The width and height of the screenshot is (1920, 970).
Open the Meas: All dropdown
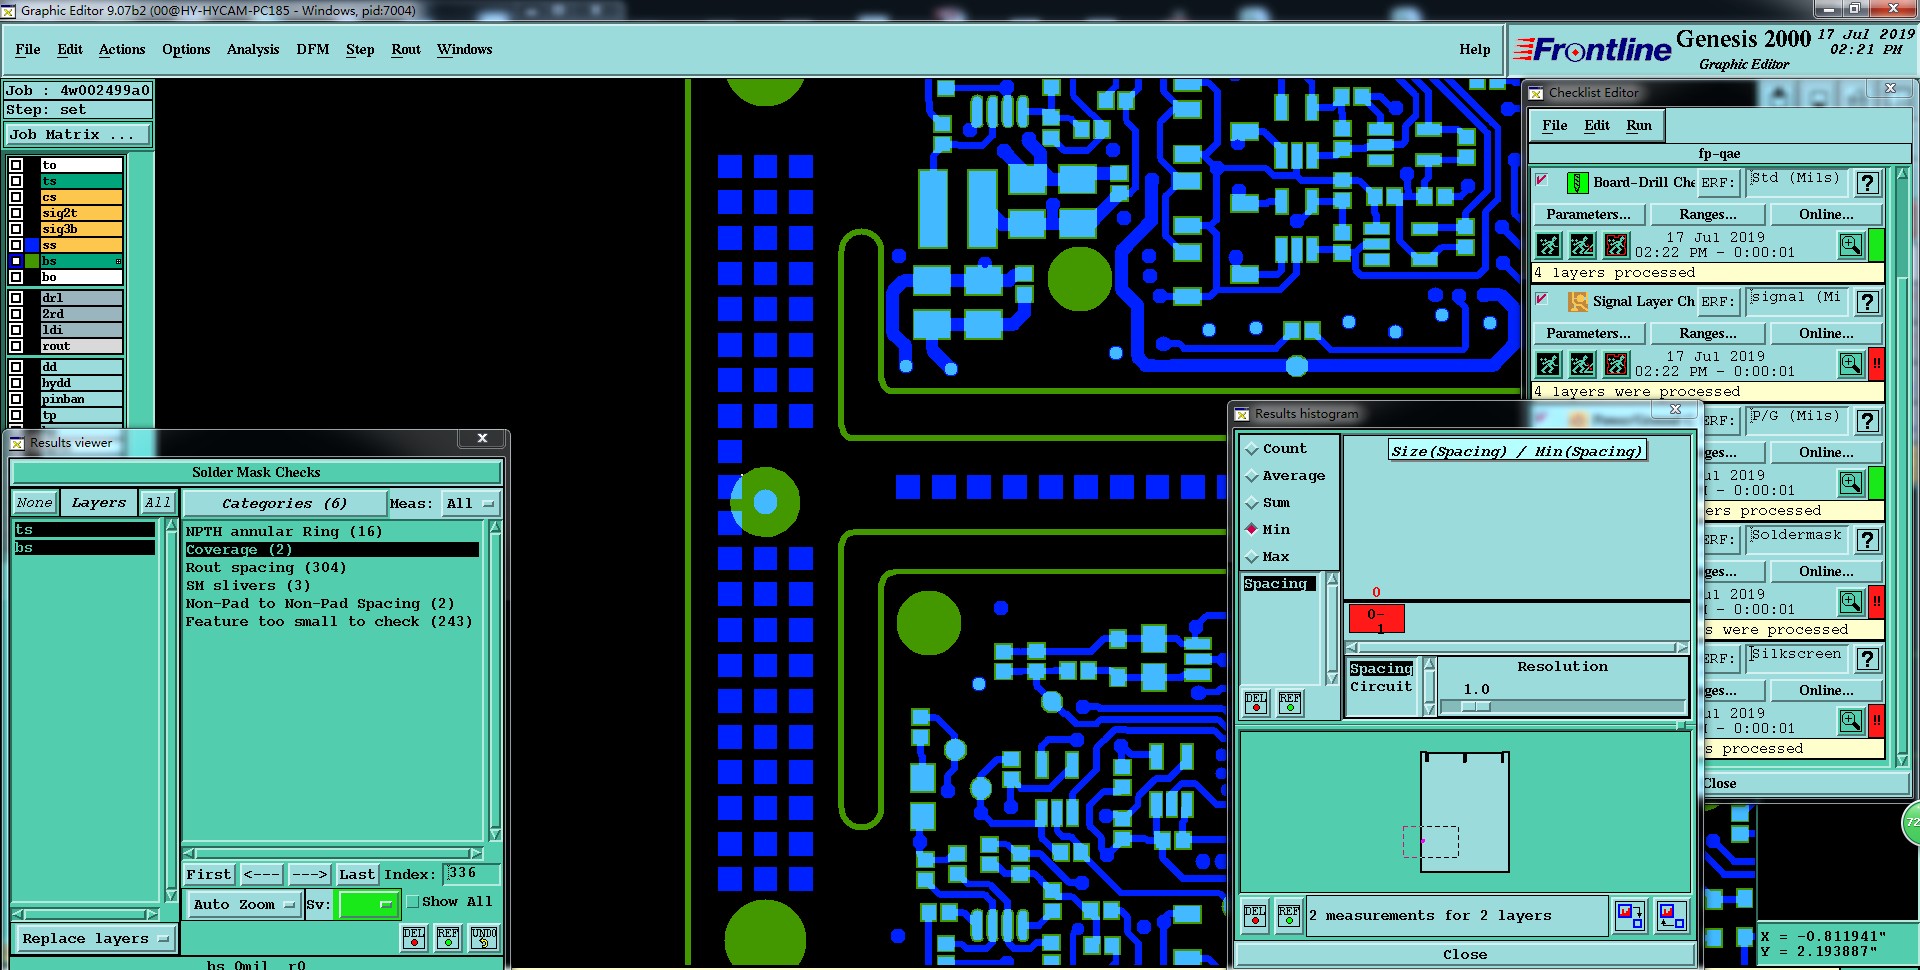pos(471,504)
